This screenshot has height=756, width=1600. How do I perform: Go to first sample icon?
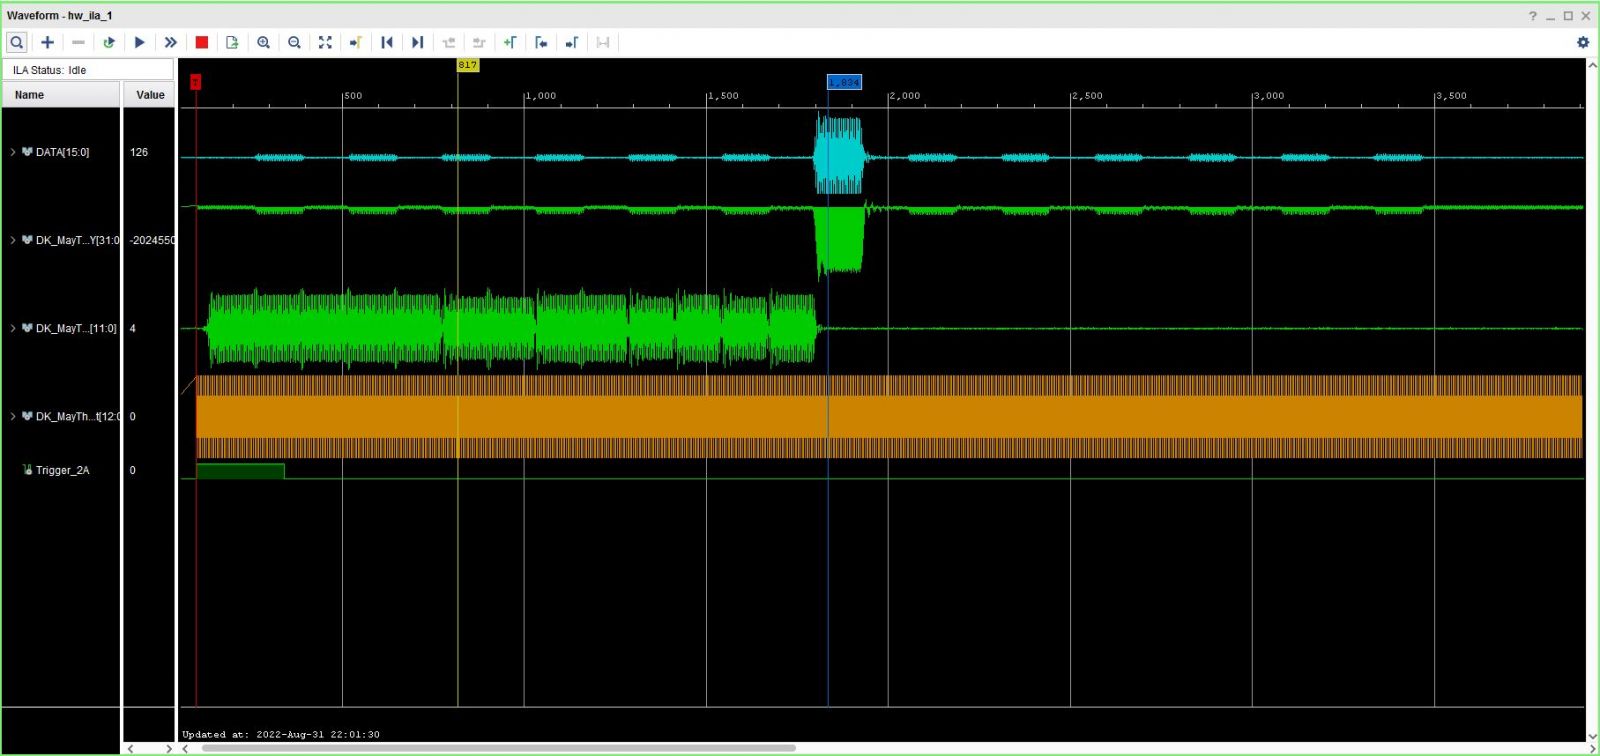pos(387,42)
